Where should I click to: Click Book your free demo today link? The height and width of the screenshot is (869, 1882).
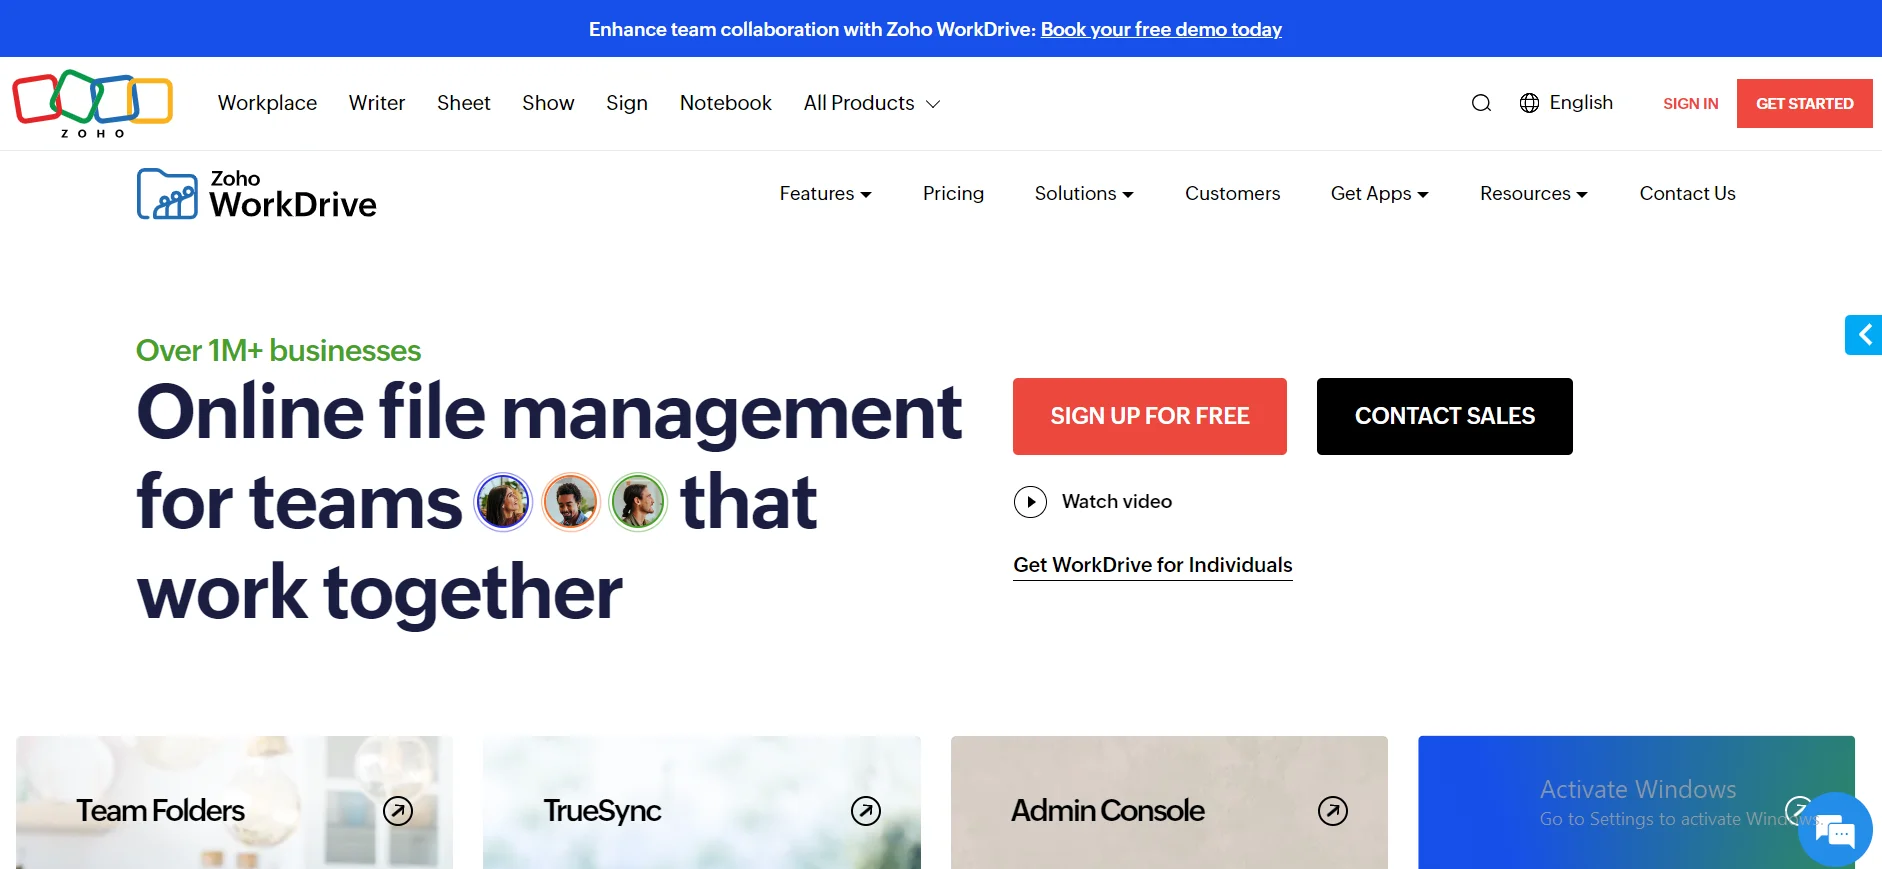pos(1161,29)
